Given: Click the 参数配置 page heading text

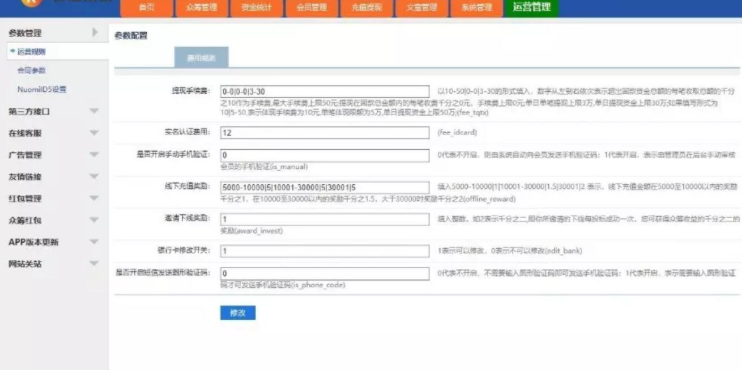Looking at the screenshot, I should pyautogui.click(x=131, y=36).
